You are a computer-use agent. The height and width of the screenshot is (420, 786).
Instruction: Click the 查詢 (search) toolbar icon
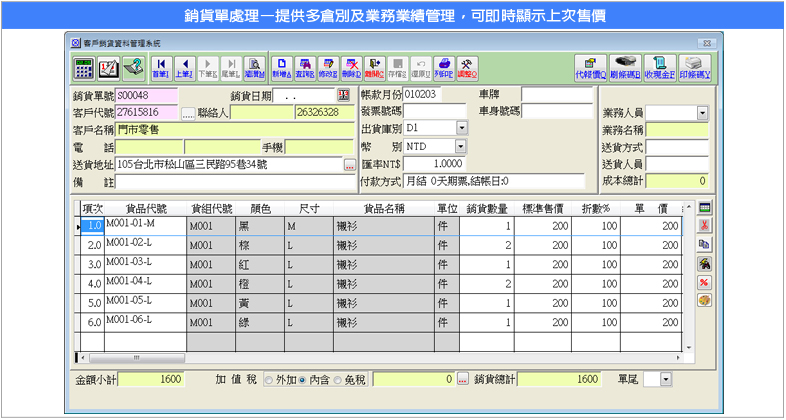coord(305,67)
